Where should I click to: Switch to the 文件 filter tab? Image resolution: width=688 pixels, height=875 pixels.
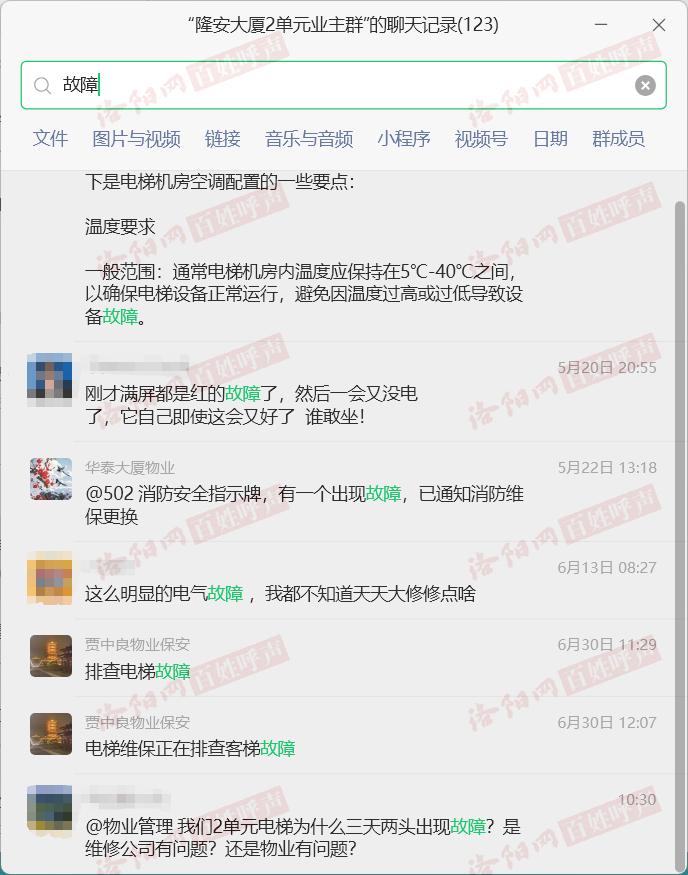coord(50,138)
